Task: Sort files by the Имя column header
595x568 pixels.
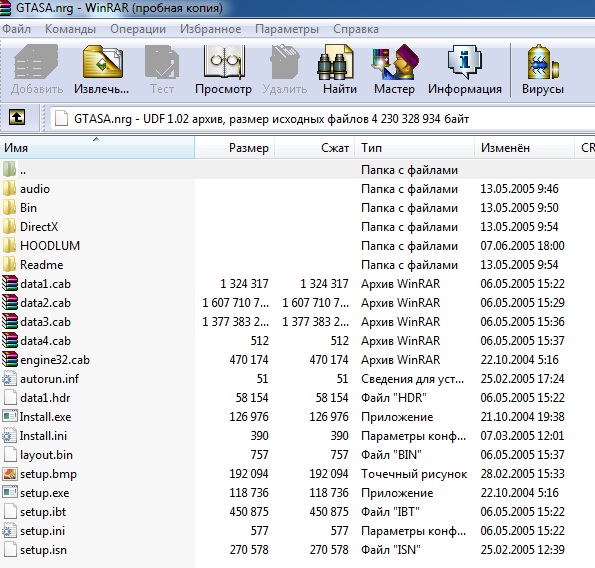Action: tap(97, 147)
